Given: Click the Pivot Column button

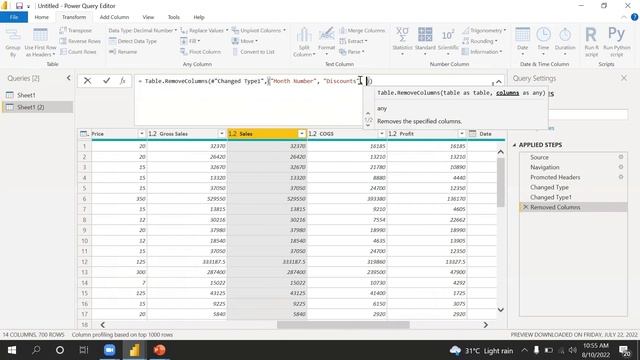Looking at the screenshot, I should pos(200,52).
